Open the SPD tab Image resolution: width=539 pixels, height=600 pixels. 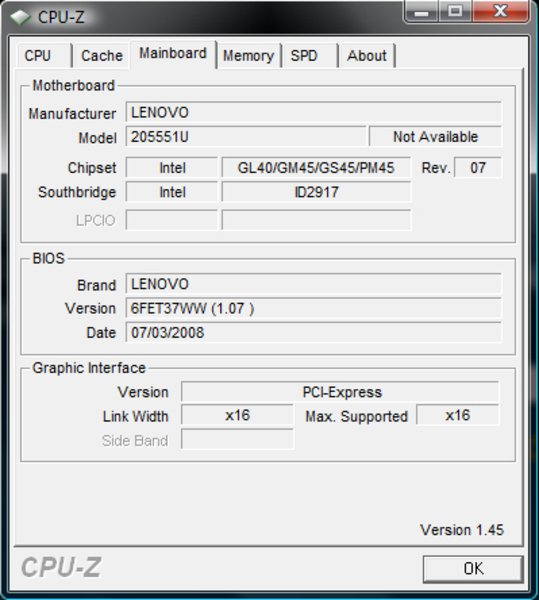pos(310,56)
